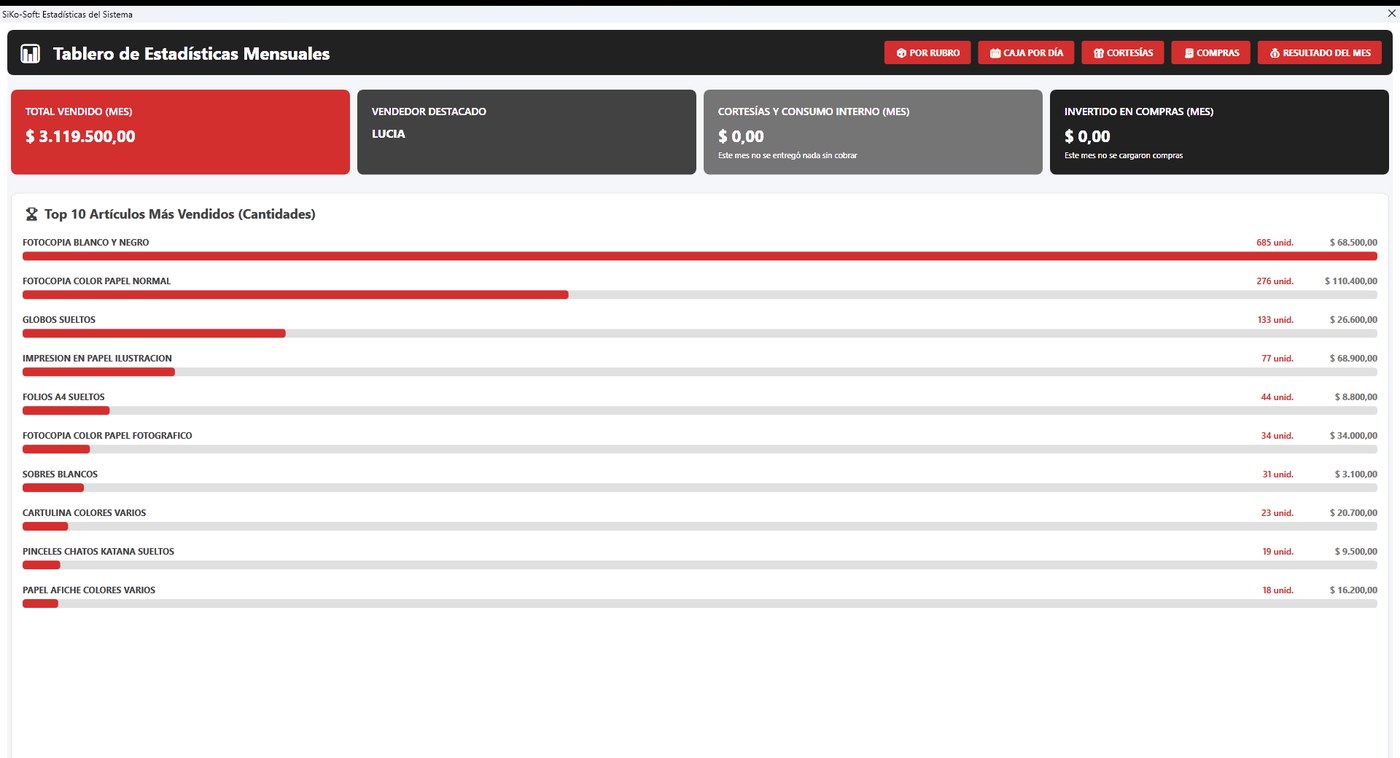This screenshot has width=1400, height=758.
Task: Click the SOBRES BLANCOS item name
Action: [x=60, y=474]
